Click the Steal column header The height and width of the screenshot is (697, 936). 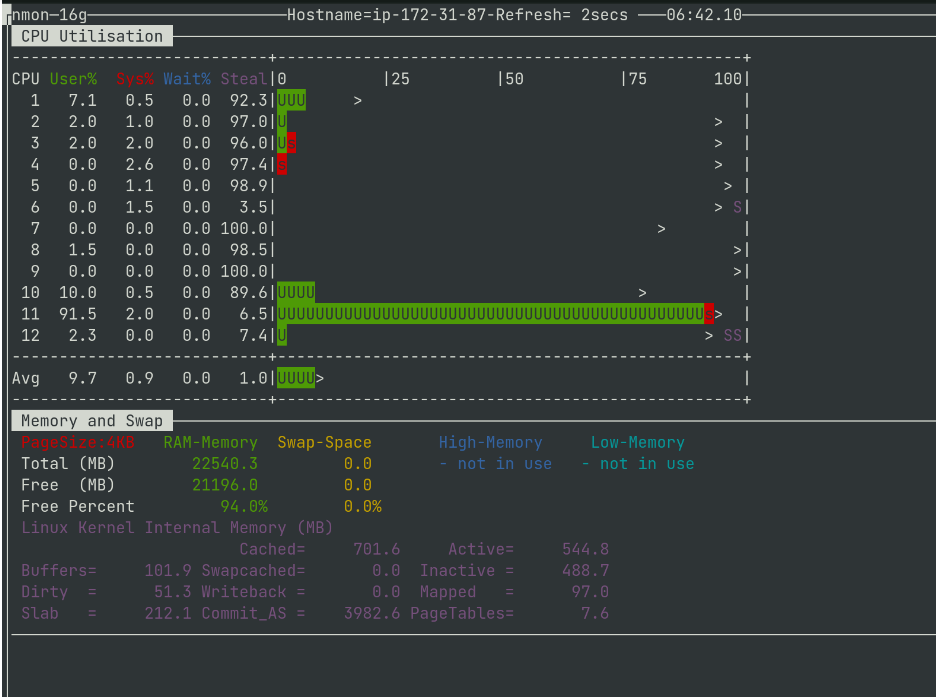point(244,79)
